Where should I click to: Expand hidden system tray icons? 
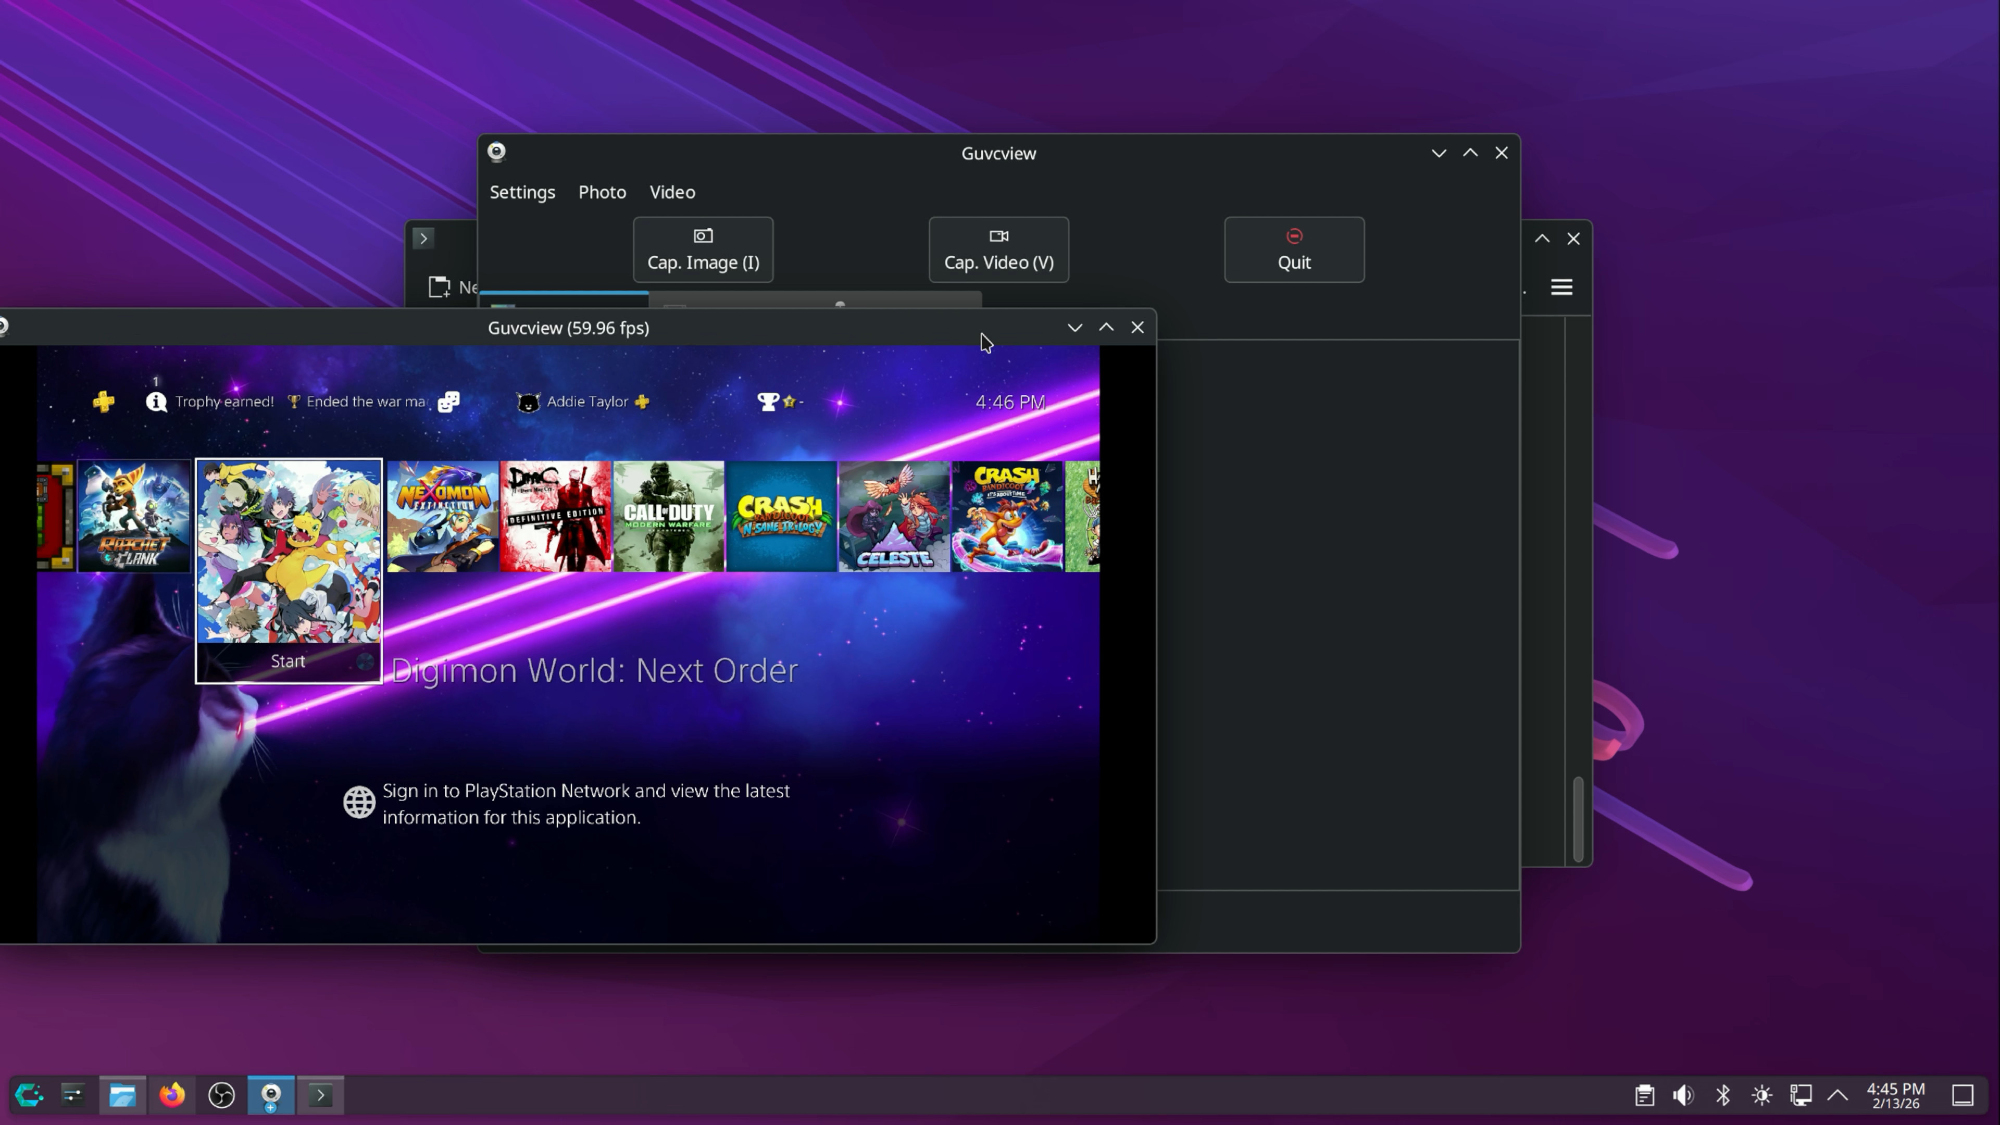pyautogui.click(x=1837, y=1095)
